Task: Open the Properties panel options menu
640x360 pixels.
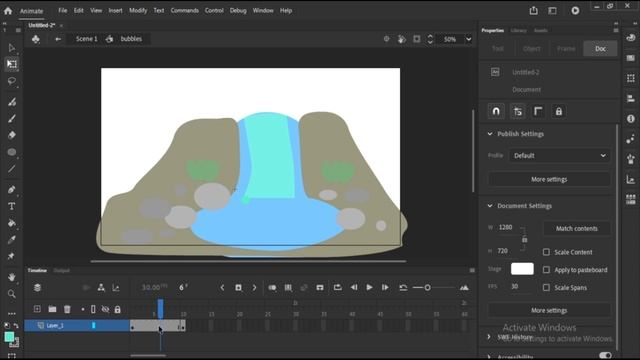Action: pyautogui.click(x=616, y=30)
